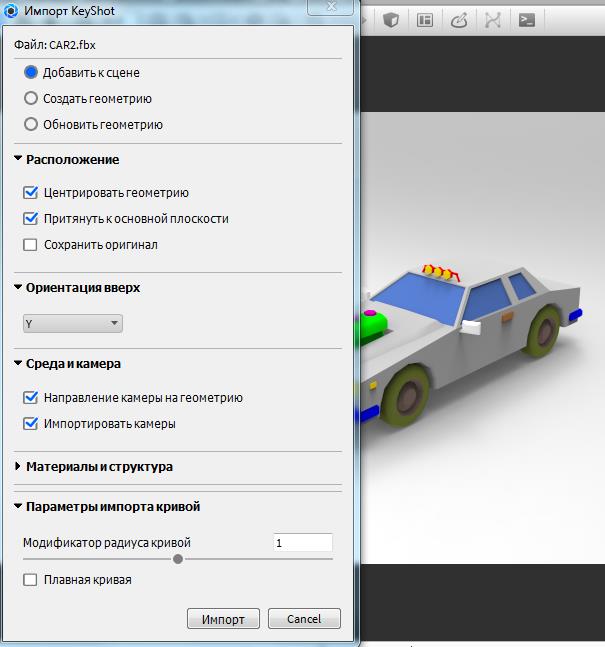
Task: Enable the Сохранить оригинал checkbox
Action: pyautogui.click(x=31, y=245)
